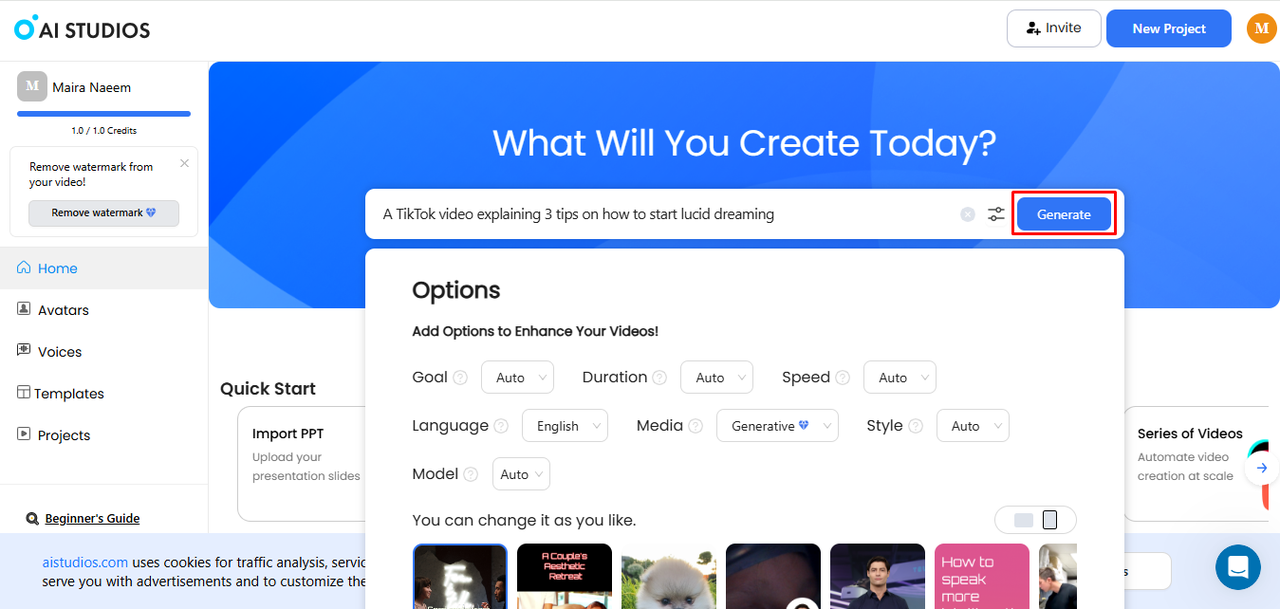Click the Generate button
Viewport: 1280px width, 609px height.
click(x=1064, y=214)
